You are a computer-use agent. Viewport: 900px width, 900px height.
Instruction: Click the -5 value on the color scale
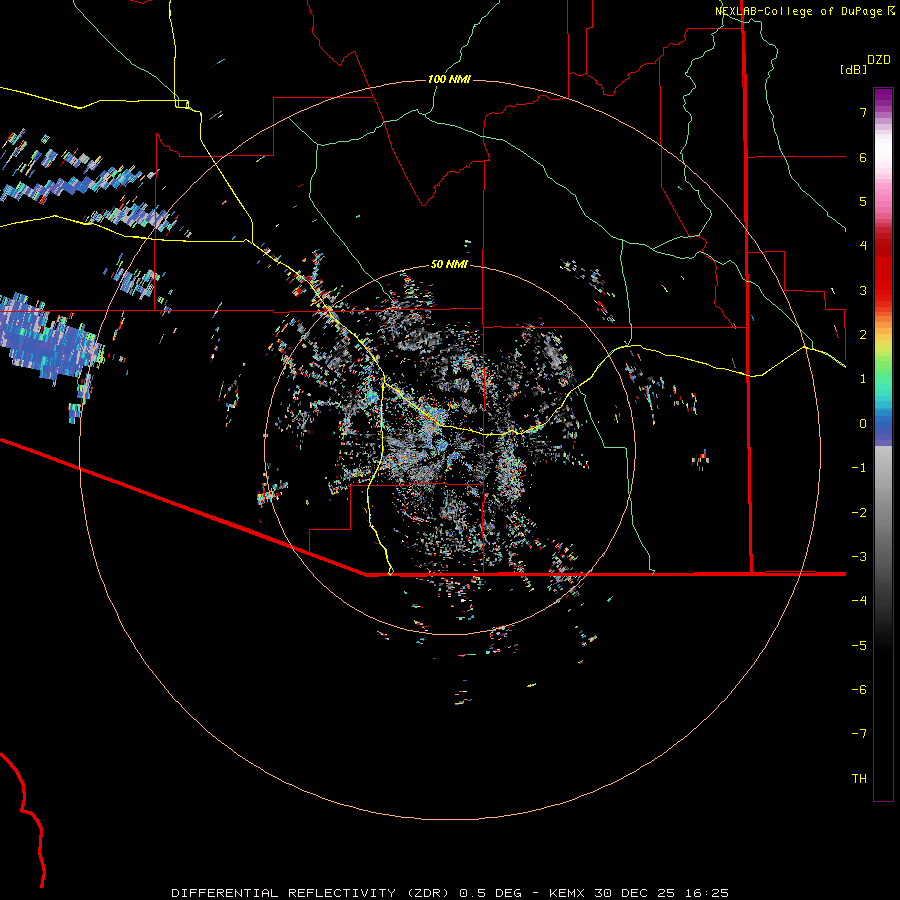859,646
